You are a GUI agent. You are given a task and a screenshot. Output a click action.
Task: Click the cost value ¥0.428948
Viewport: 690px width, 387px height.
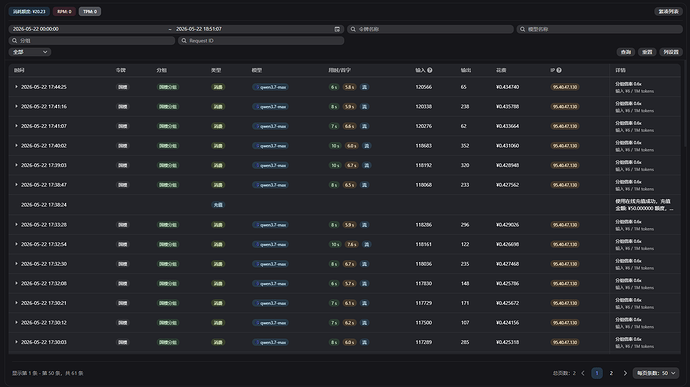(507, 166)
